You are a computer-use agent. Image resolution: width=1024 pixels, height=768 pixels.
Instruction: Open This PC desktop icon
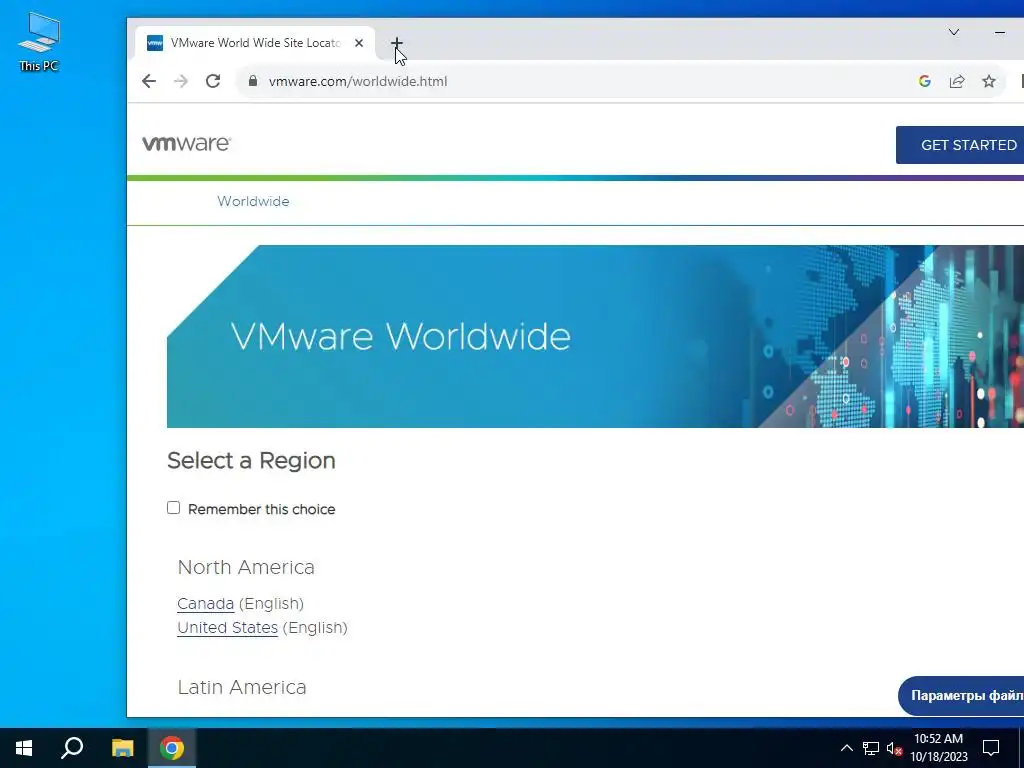coord(39,42)
